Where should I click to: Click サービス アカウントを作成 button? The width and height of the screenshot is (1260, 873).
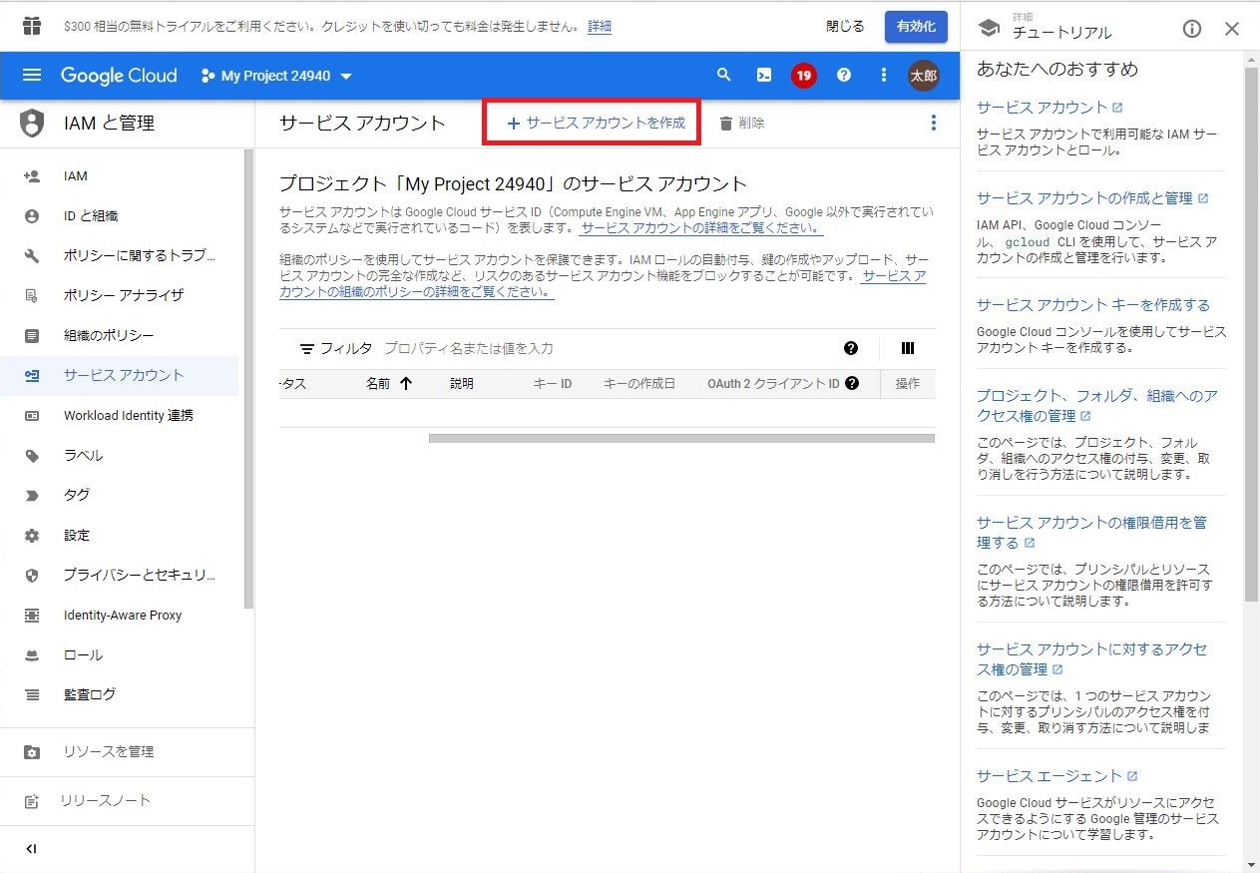click(596, 123)
